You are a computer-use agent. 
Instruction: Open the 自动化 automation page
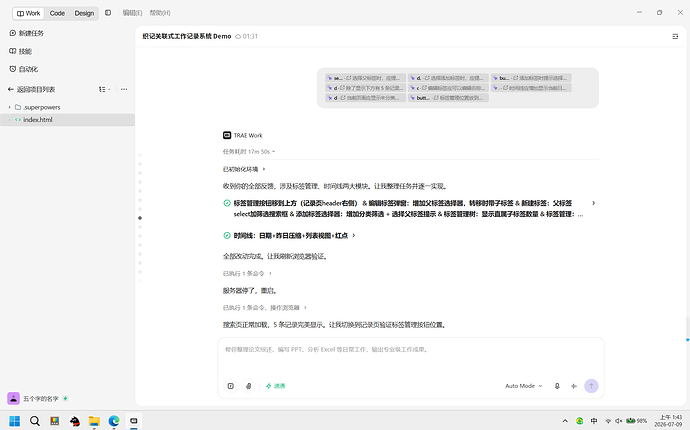24,69
